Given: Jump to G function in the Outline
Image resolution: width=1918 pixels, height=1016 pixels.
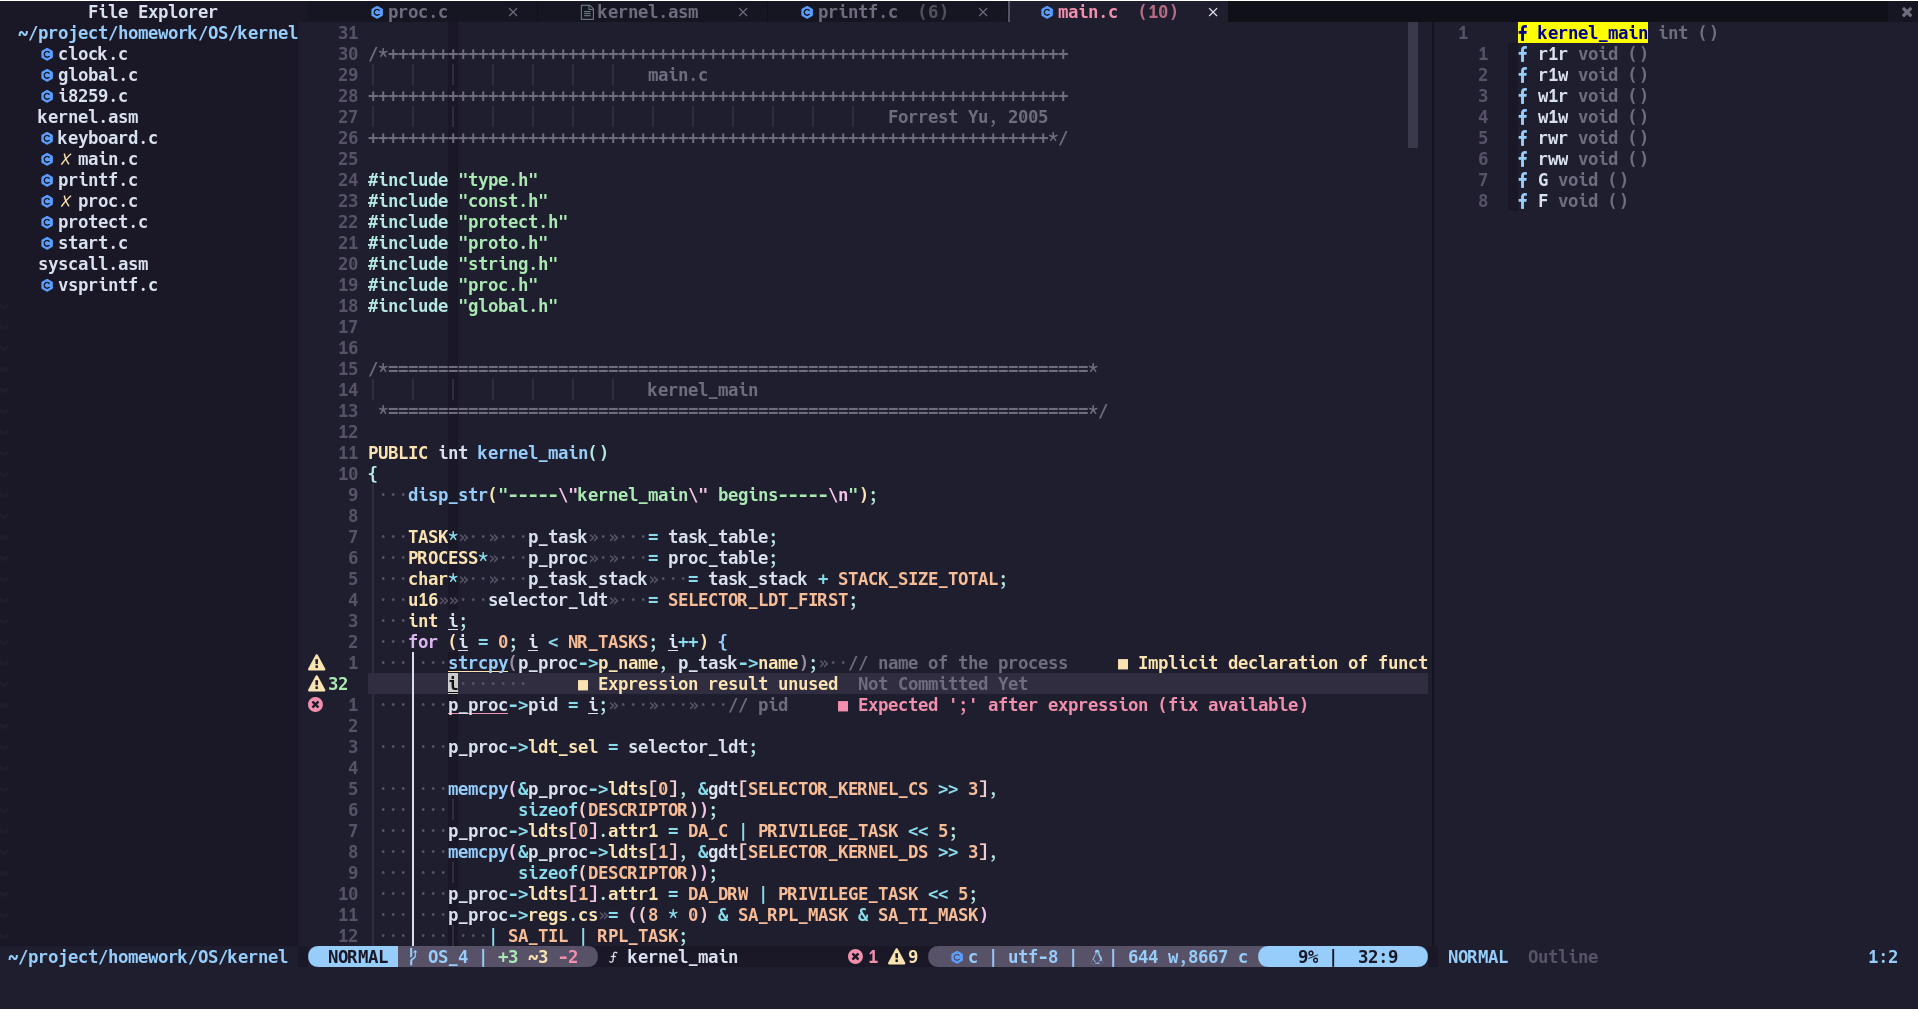Looking at the screenshot, I should pyautogui.click(x=1543, y=180).
